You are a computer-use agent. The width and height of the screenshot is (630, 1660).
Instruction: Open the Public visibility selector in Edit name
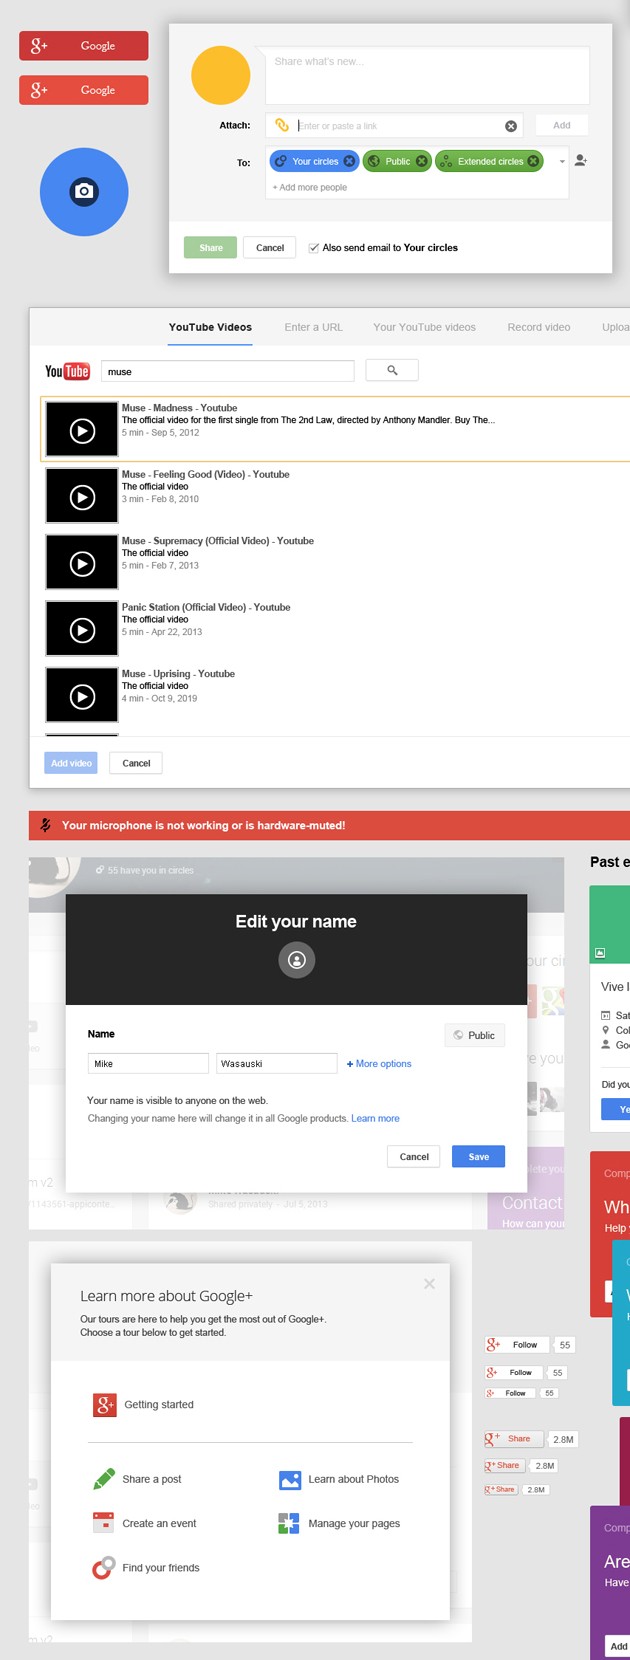click(x=474, y=1035)
